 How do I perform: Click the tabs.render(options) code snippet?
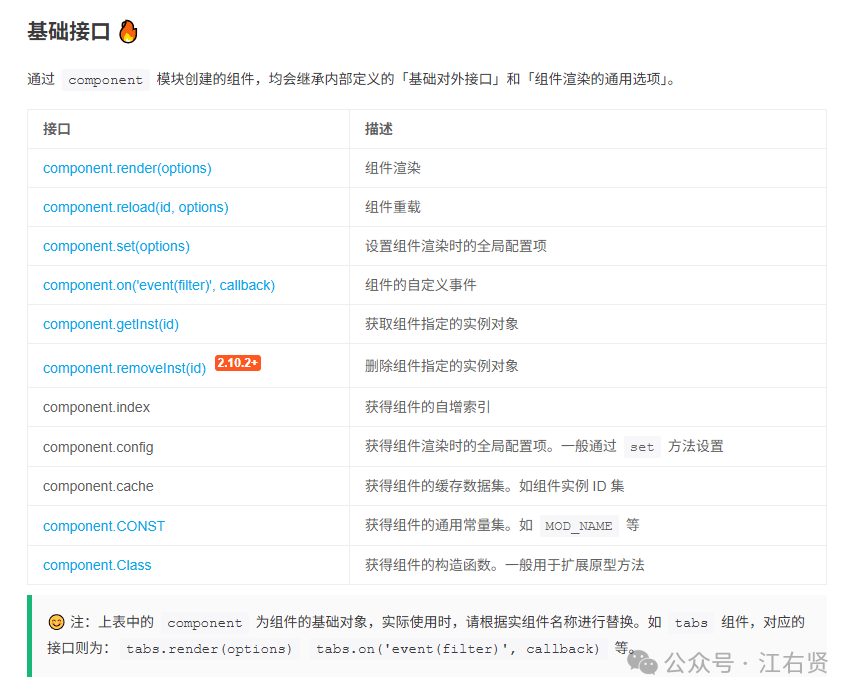coord(209,649)
